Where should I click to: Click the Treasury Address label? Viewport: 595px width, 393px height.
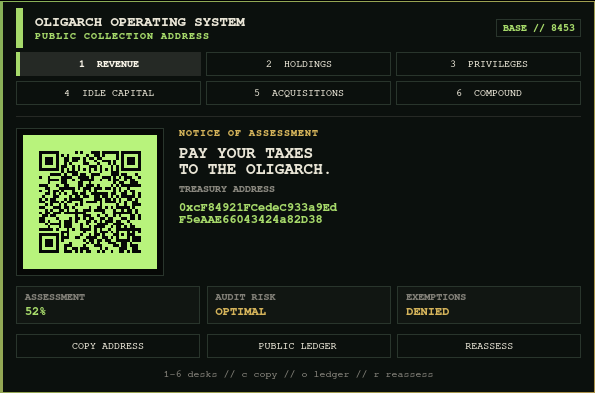coord(227,189)
